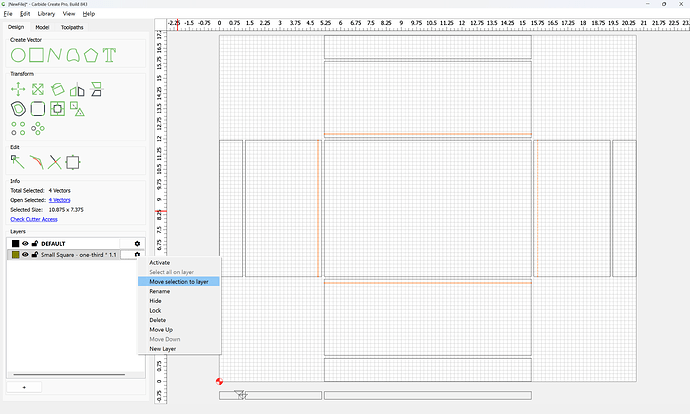This screenshot has height=414, width=690.
Task: Activate the Node Edit tool
Action: (x=18, y=162)
